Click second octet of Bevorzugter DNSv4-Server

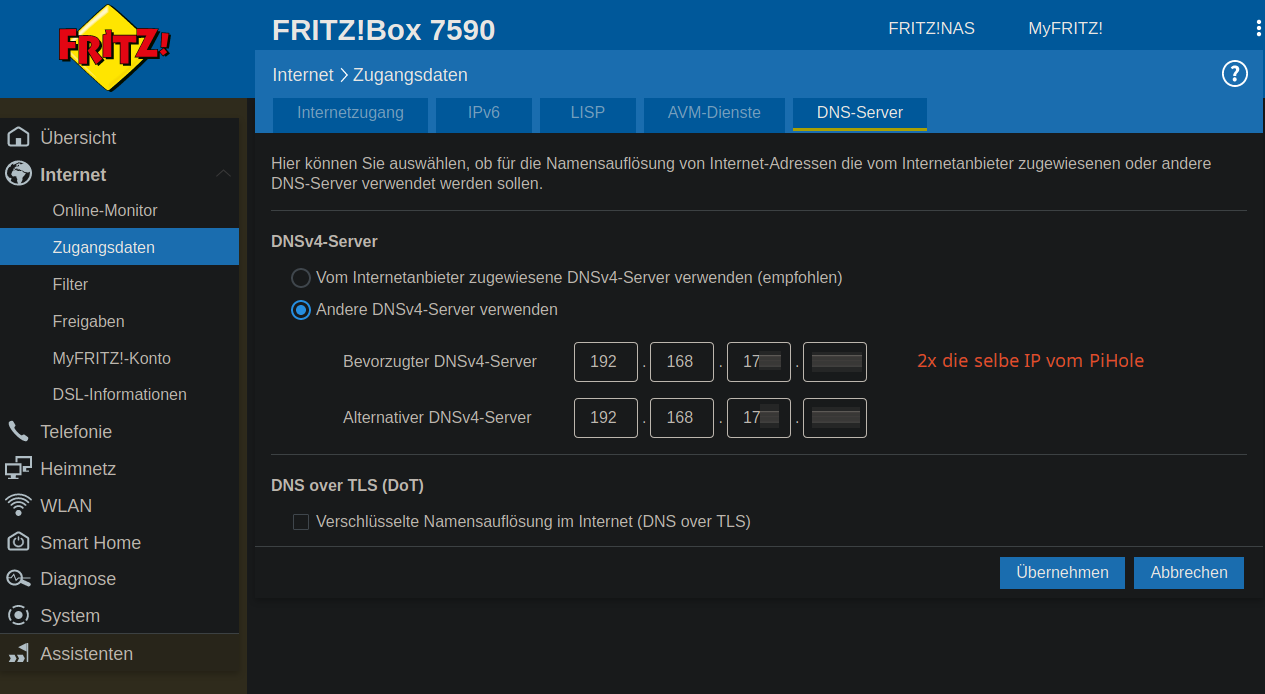click(682, 362)
